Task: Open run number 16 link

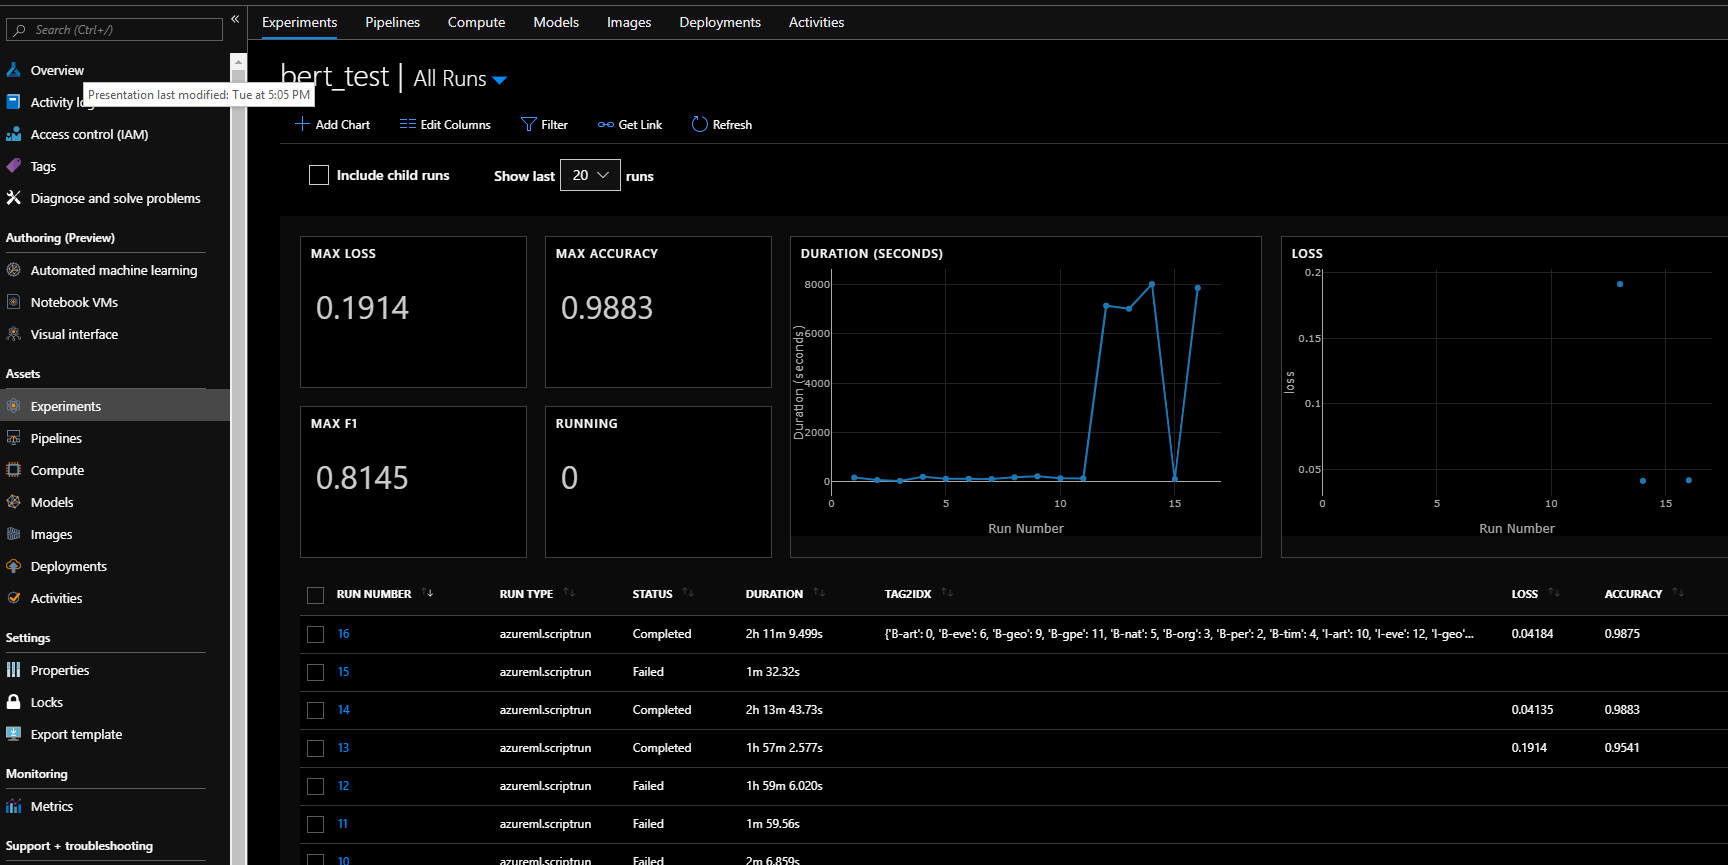Action: pos(343,634)
